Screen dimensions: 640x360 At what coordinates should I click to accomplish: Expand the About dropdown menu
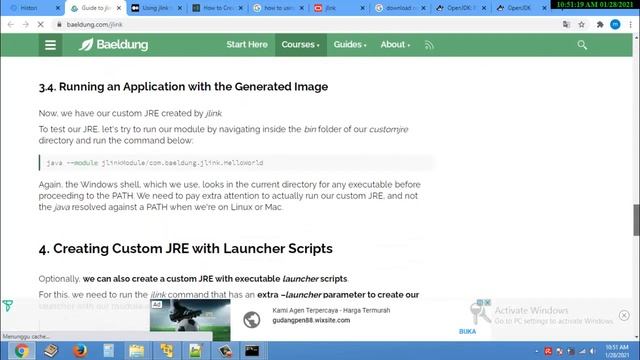pos(395,45)
